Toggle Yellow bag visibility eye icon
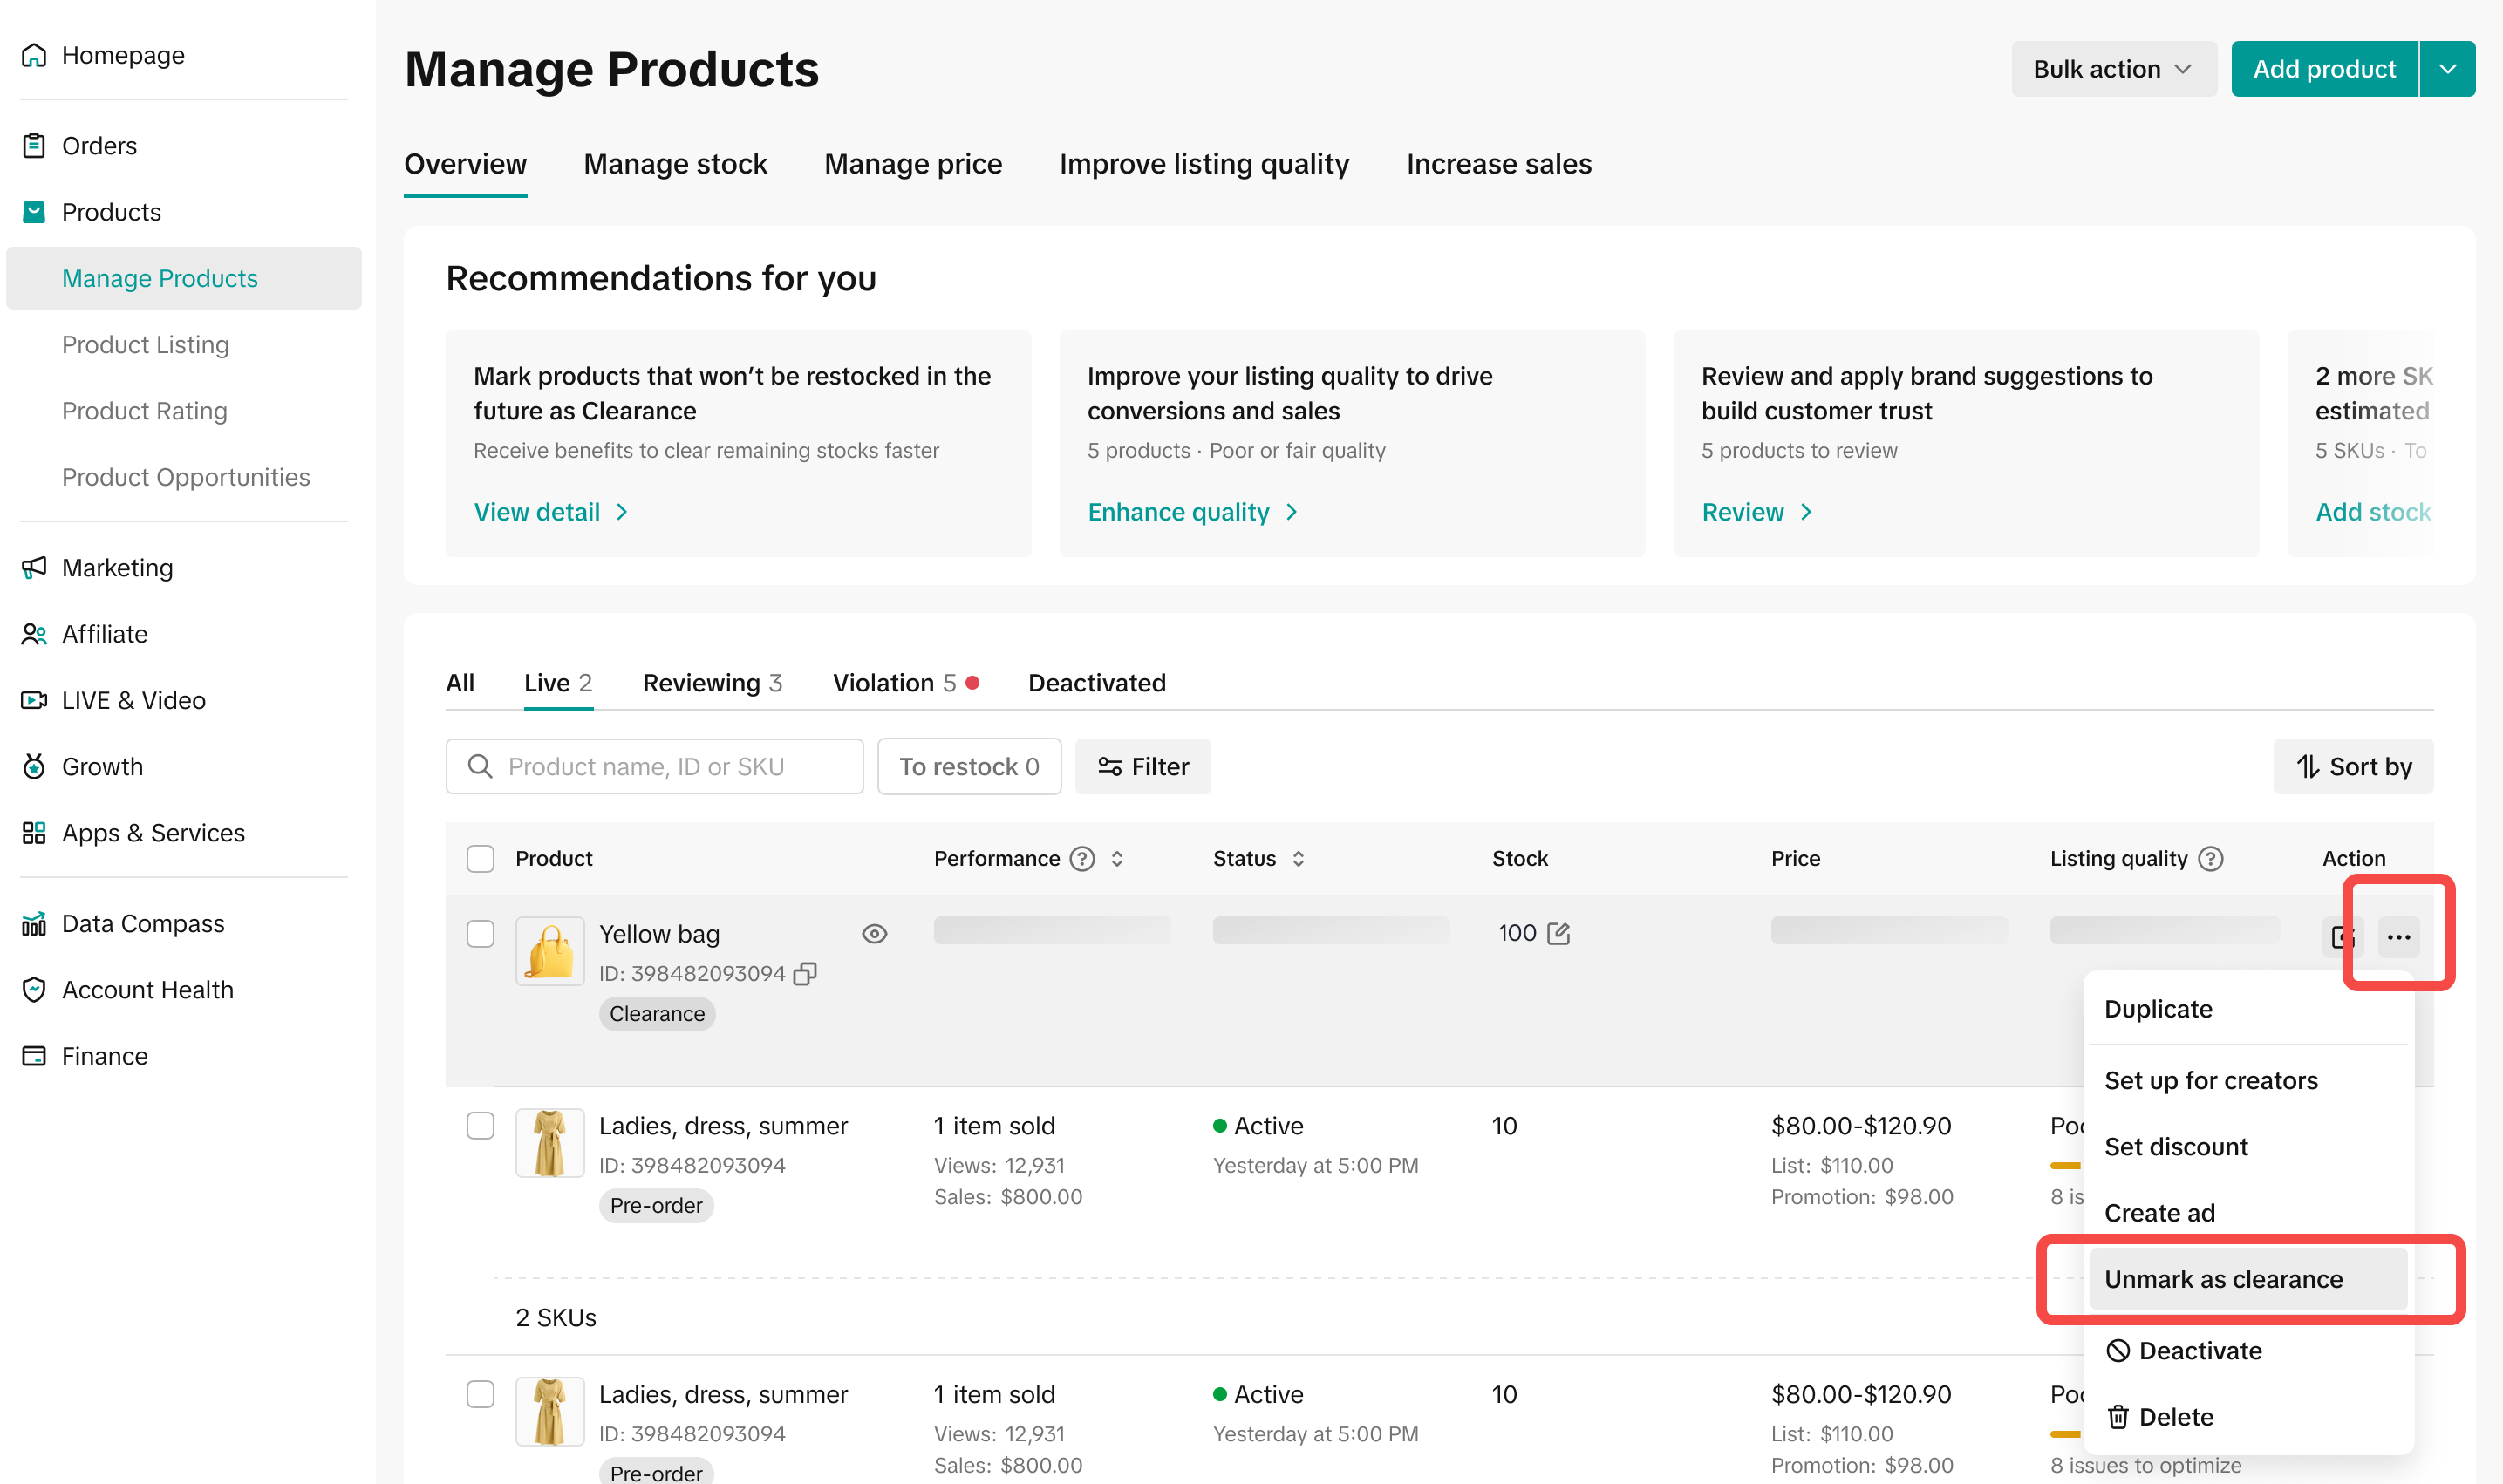Viewport: 2503px width, 1484px height. pyautogui.click(x=874, y=933)
